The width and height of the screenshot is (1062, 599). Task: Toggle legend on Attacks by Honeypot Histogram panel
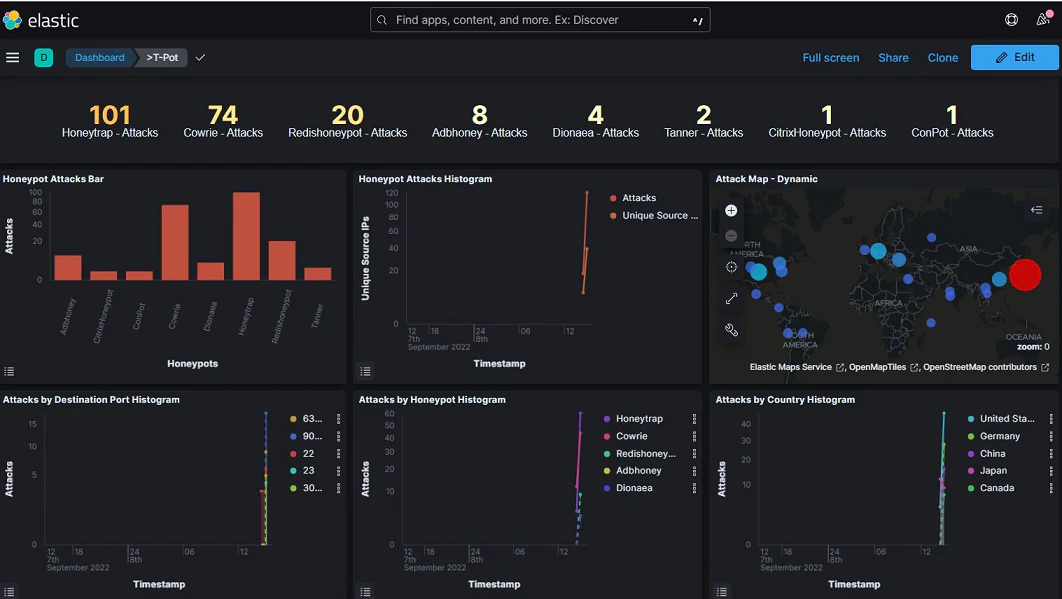pos(366,592)
